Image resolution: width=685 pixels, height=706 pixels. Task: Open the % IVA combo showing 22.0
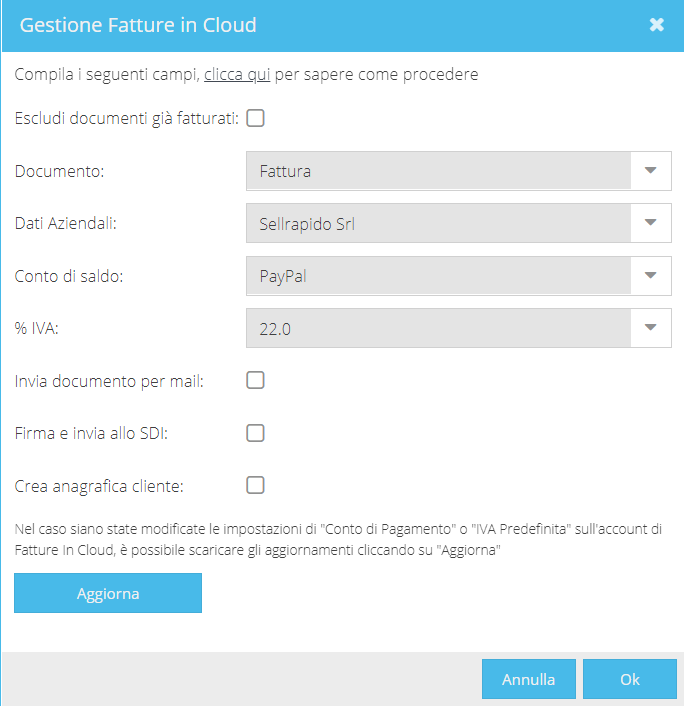tap(458, 328)
